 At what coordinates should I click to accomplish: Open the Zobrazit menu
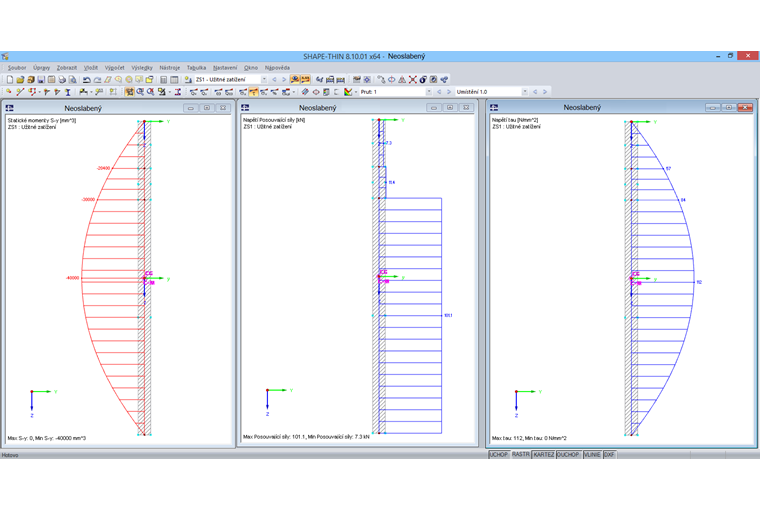coord(67,68)
